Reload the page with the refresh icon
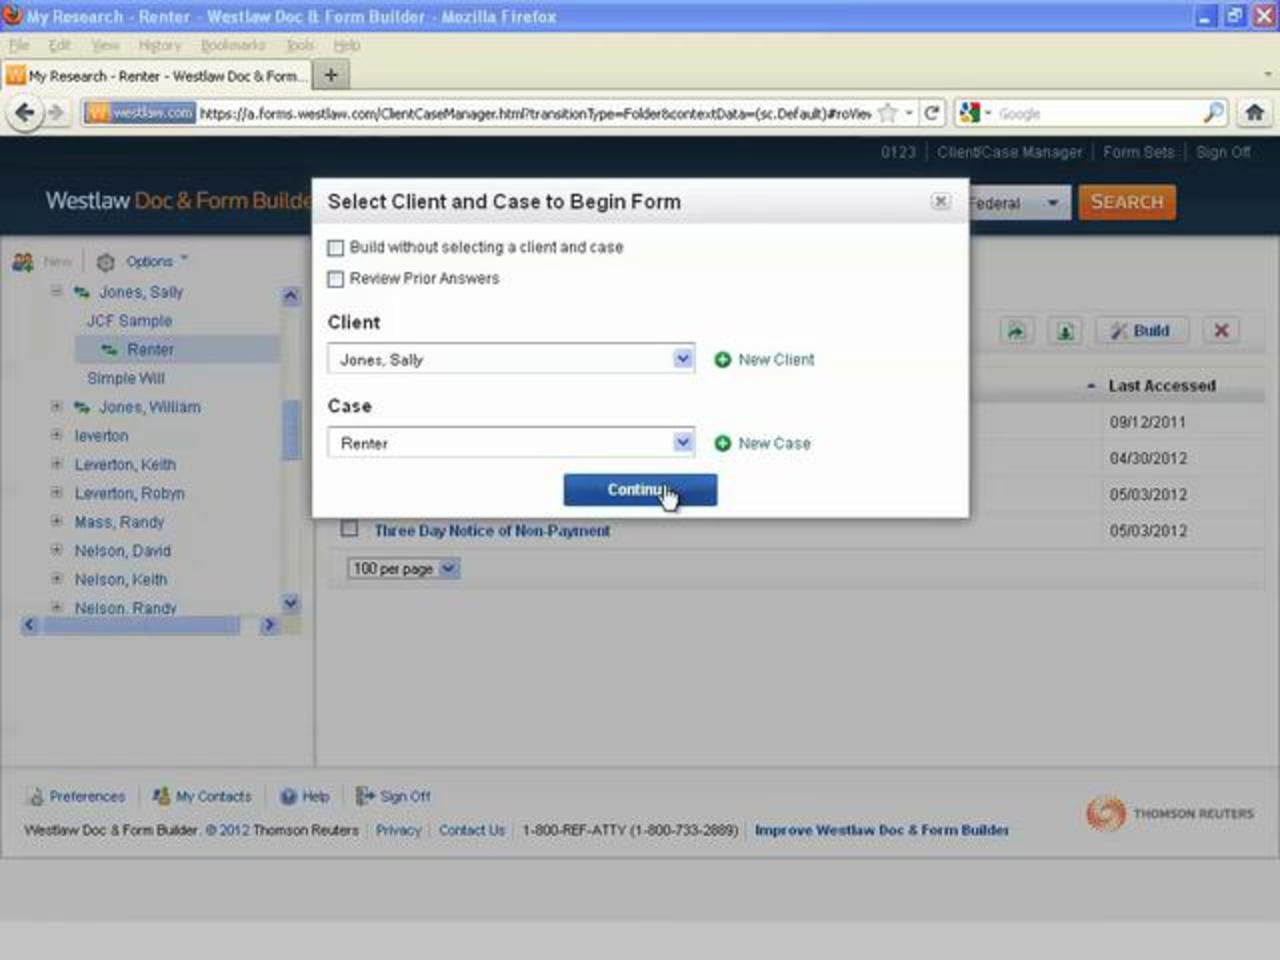Viewport: 1280px width, 960px height. [x=931, y=113]
